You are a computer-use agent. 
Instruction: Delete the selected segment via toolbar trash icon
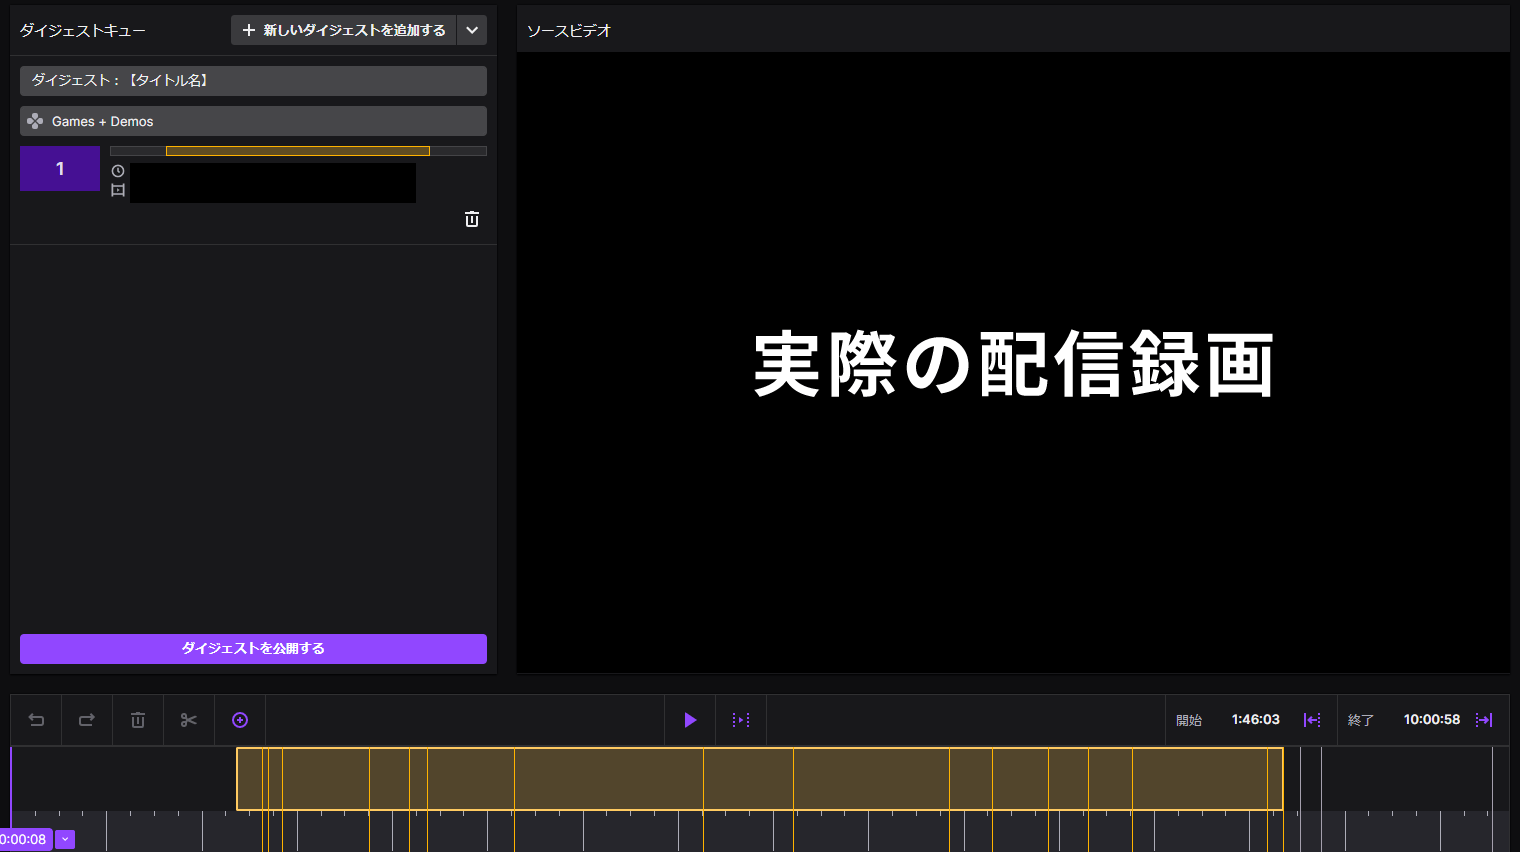tap(138, 720)
